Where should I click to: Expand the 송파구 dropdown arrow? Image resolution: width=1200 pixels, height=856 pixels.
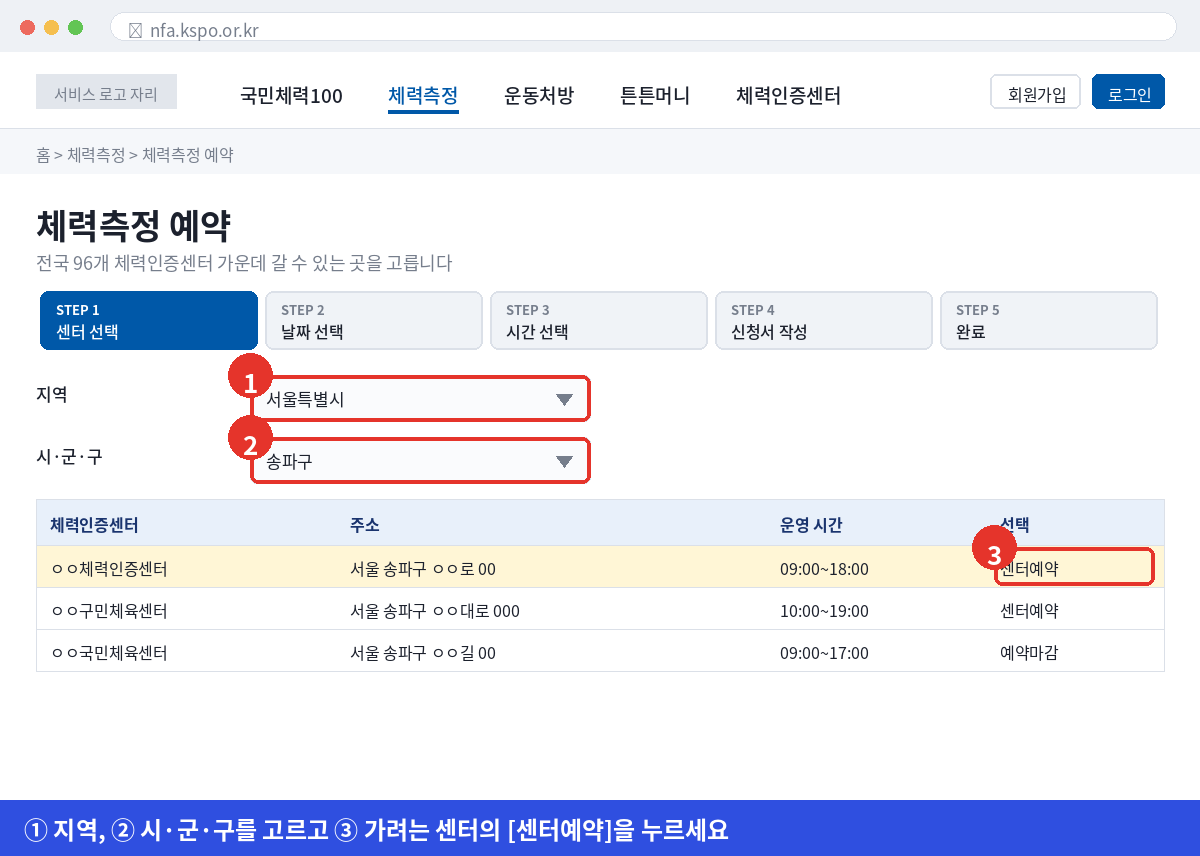[x=564, y=462]
